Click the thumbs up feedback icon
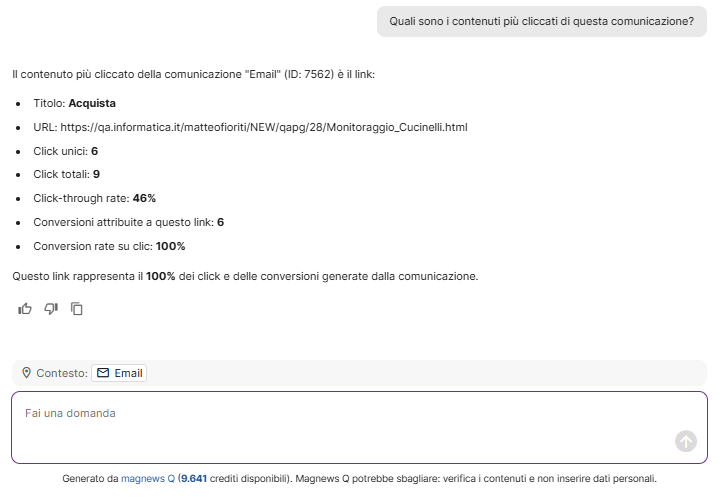 [25, 309]
